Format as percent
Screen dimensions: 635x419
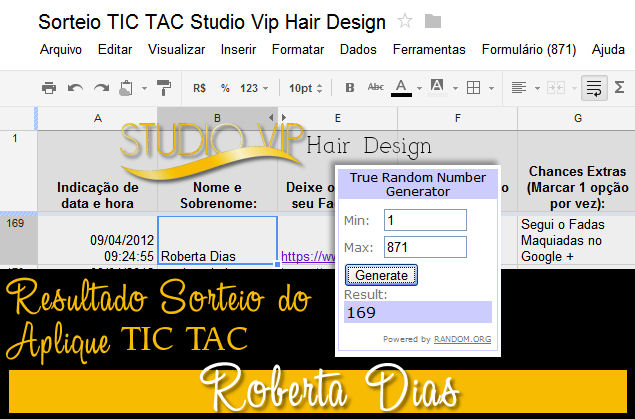(225, 88)
